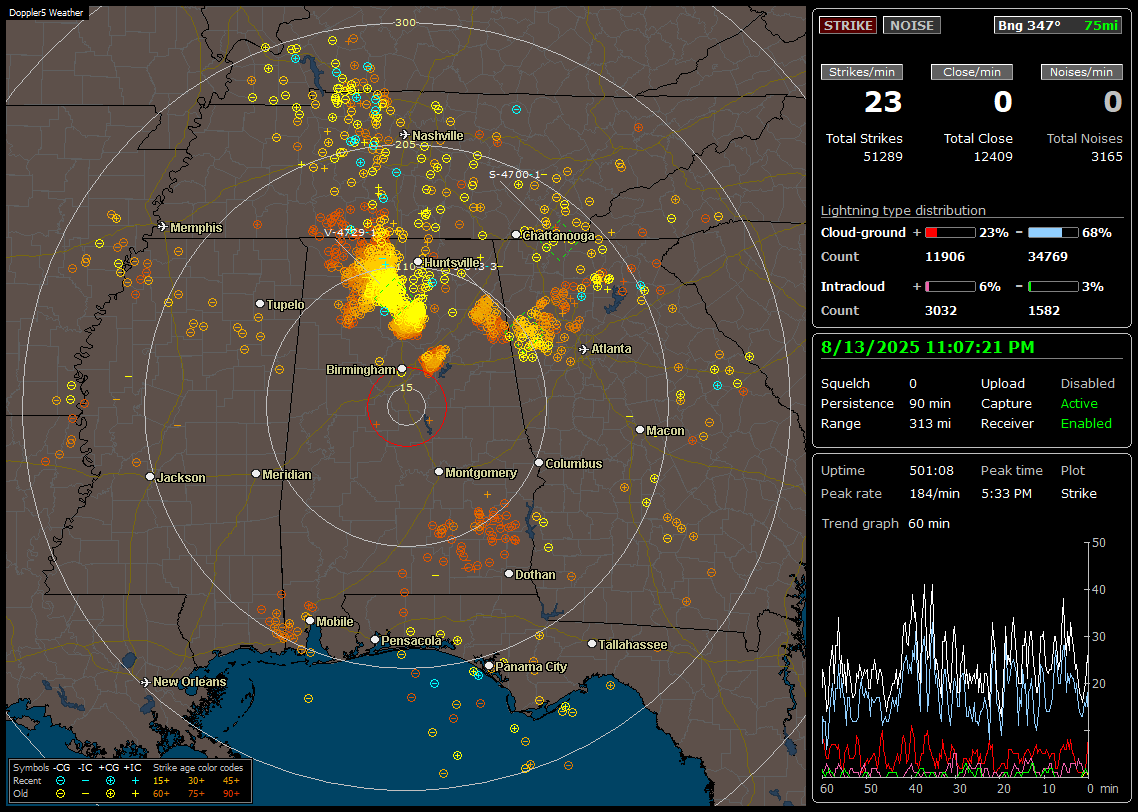
Task: Click the S-4700-1 storm cell label
Action: point(515,175)
